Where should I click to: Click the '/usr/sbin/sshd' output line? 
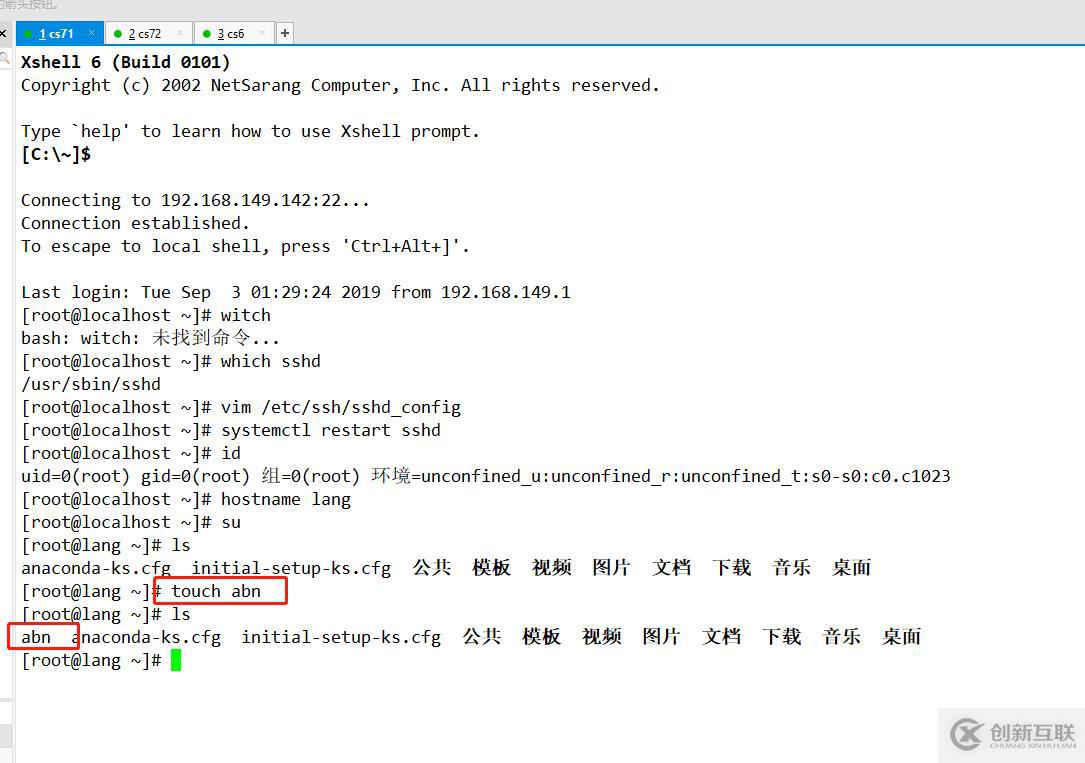(91, 384)
